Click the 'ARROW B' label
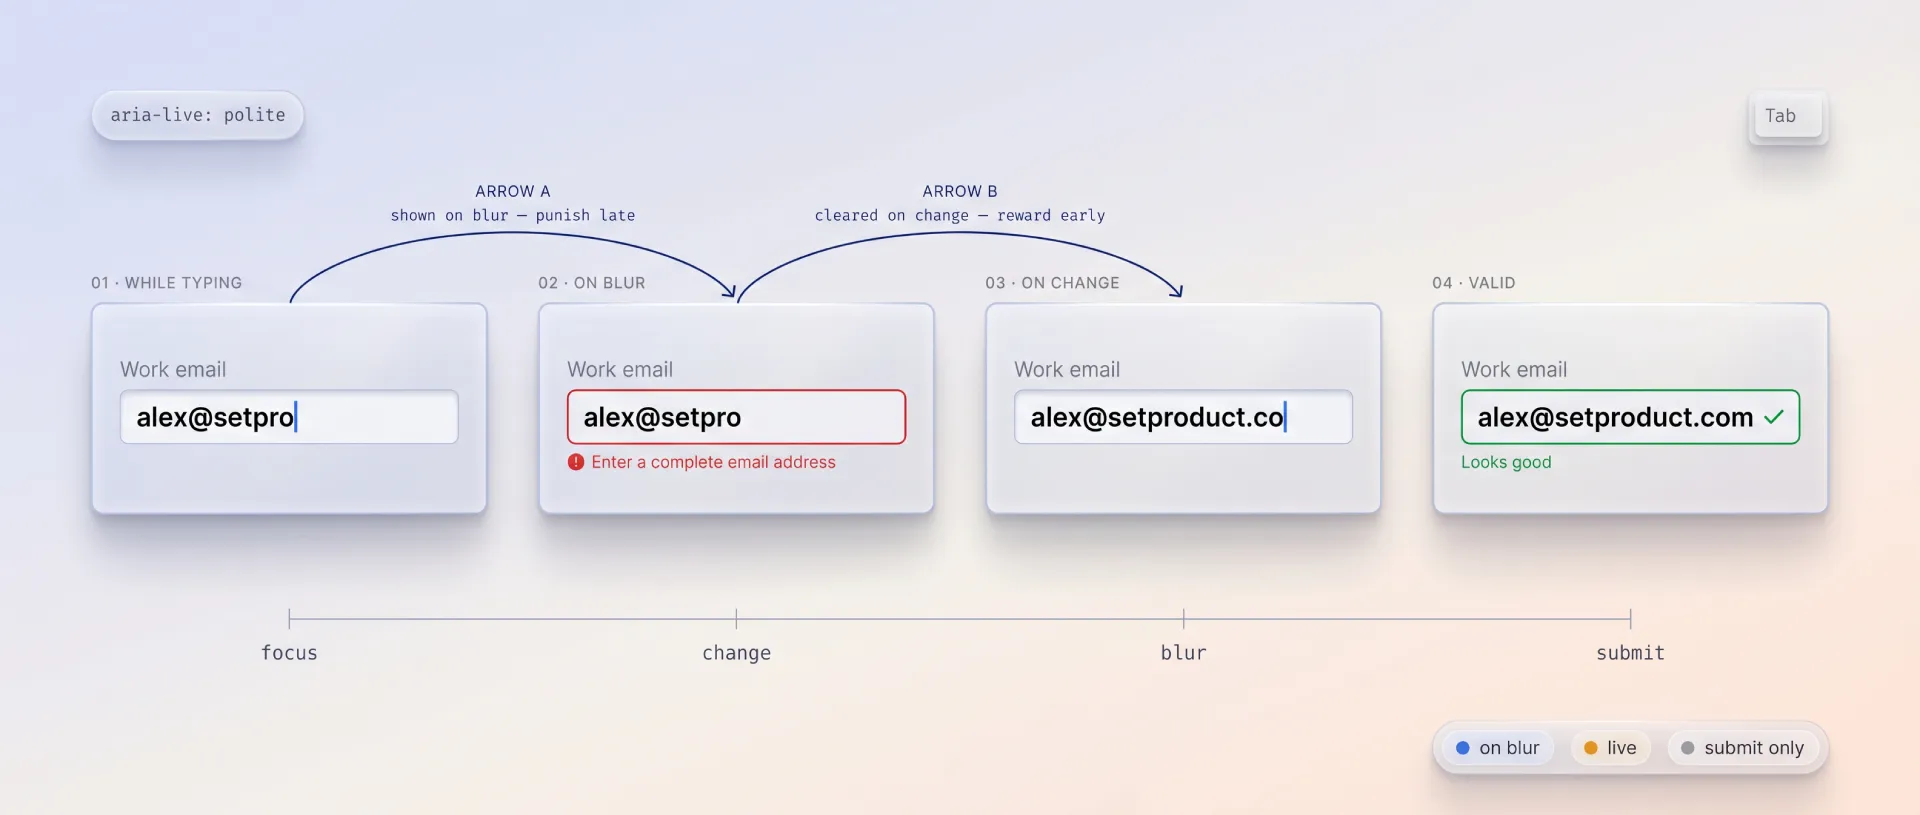Image resolution: width=1920 pixels, height=815 pixels. tap(960, 191)
